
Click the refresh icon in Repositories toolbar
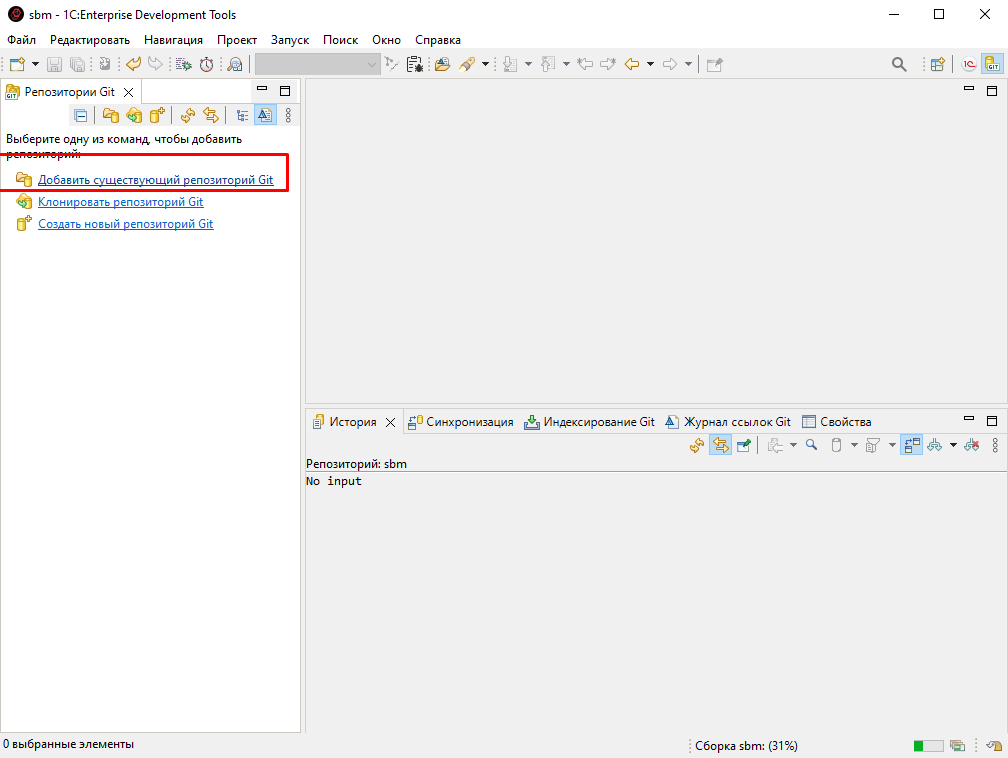point(187,115)
